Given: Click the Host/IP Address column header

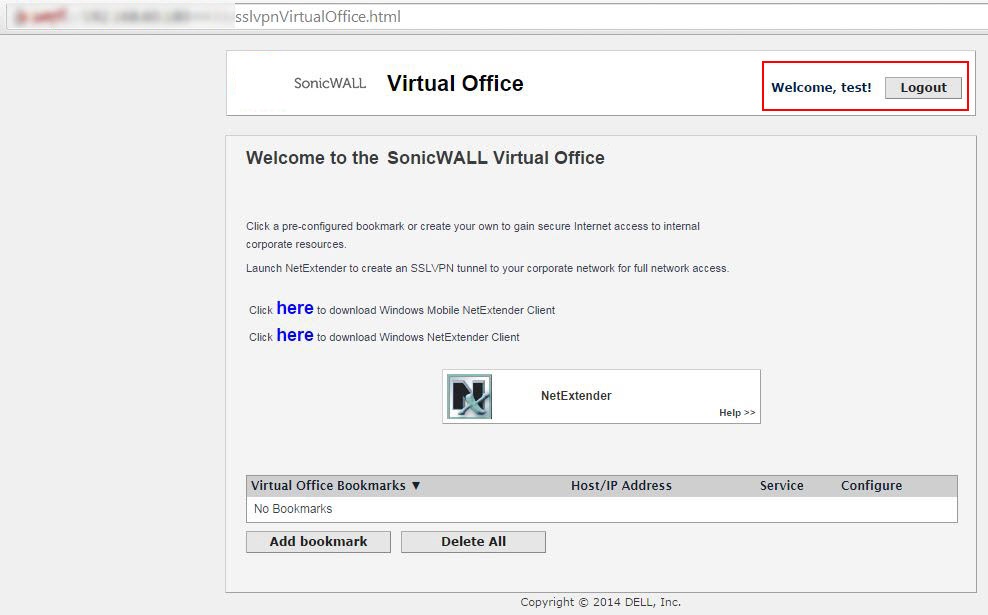Looking at the screenshot, I should (x=621, y=486).
